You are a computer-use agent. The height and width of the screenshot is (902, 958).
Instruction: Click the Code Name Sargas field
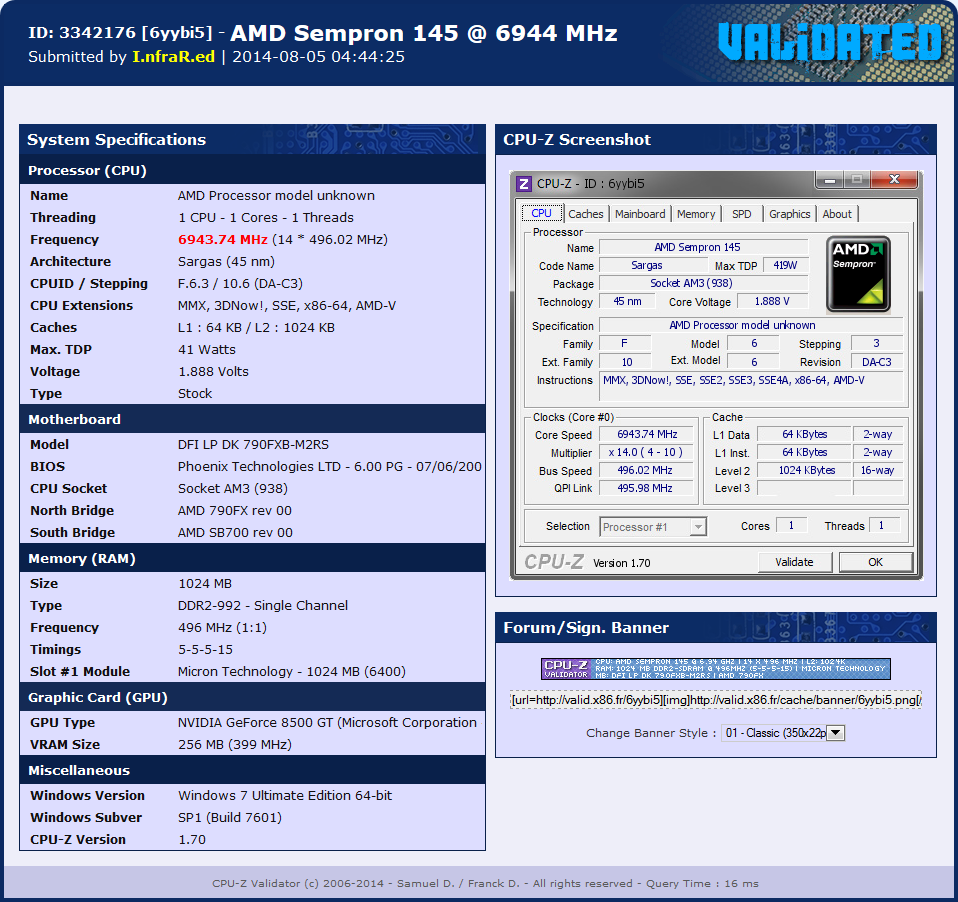(653, 265)
